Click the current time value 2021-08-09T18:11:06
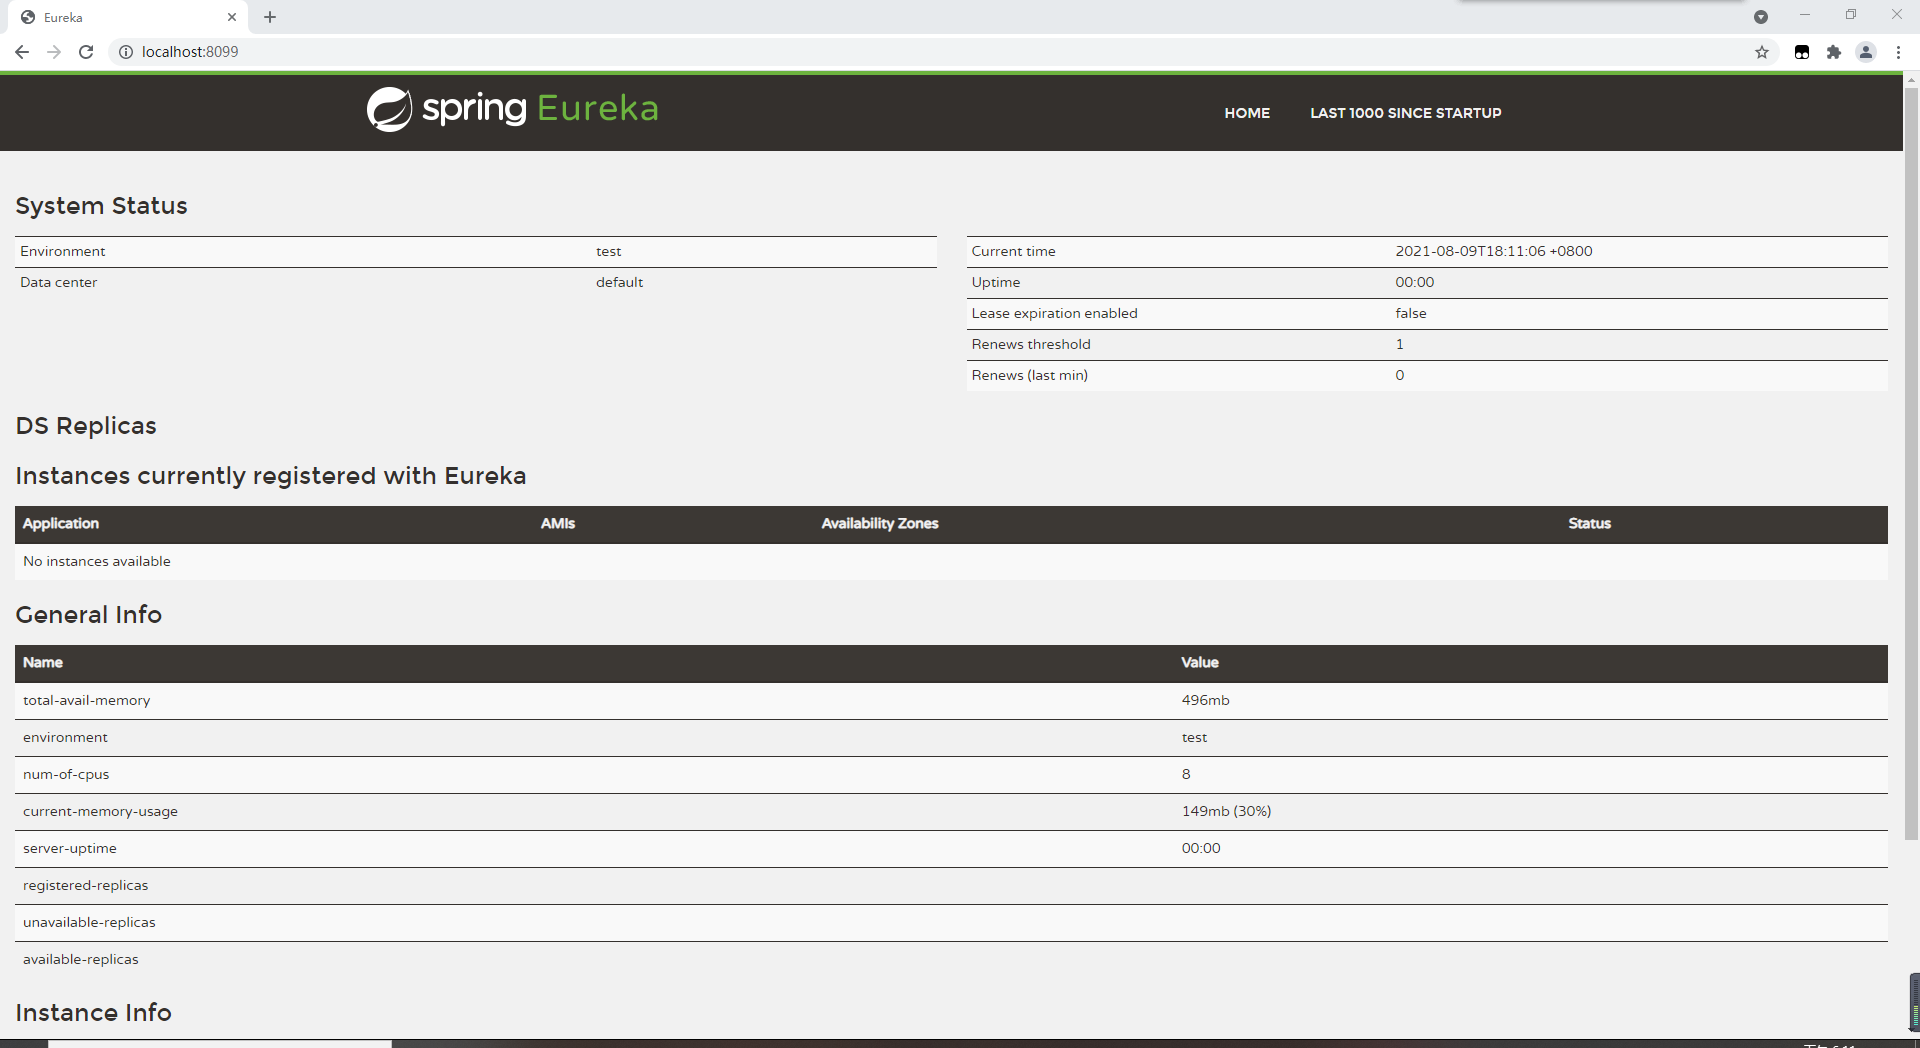 1494,251
